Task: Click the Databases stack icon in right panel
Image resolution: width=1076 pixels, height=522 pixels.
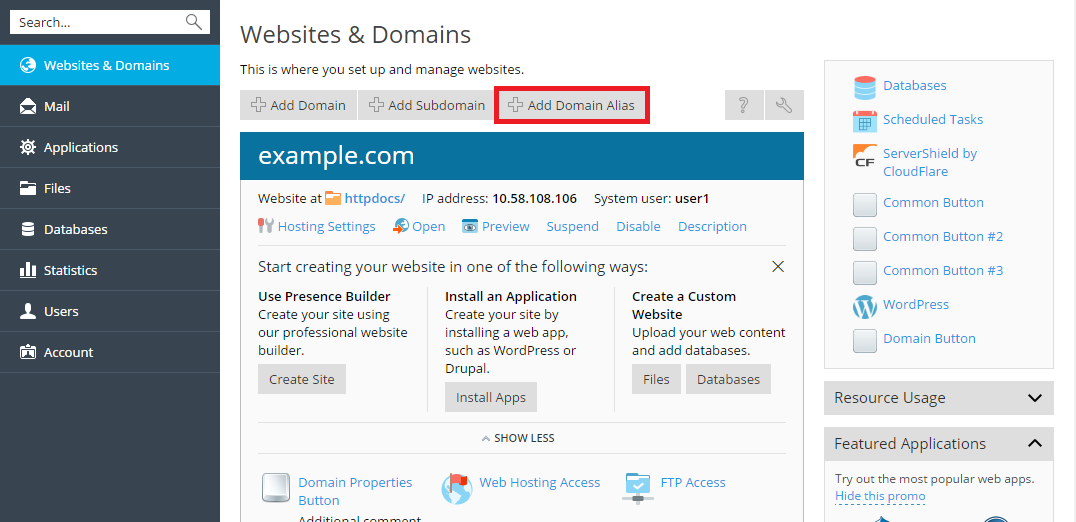Action: [x=864, y=87]
